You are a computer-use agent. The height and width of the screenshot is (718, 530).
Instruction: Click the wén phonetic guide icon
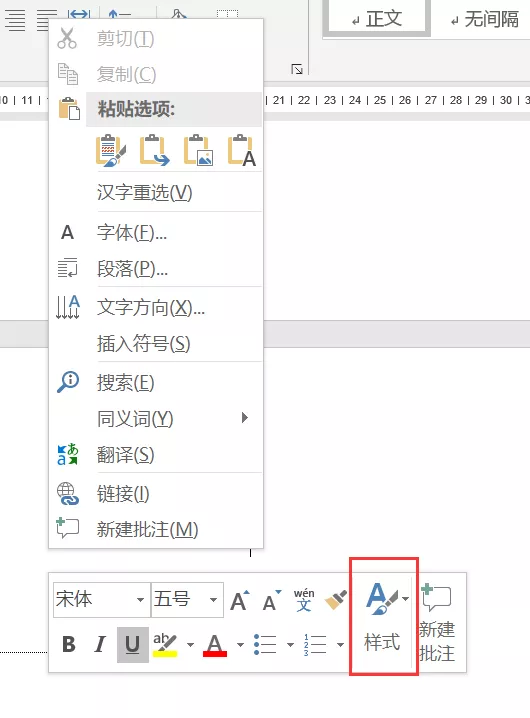pos(304,599)
